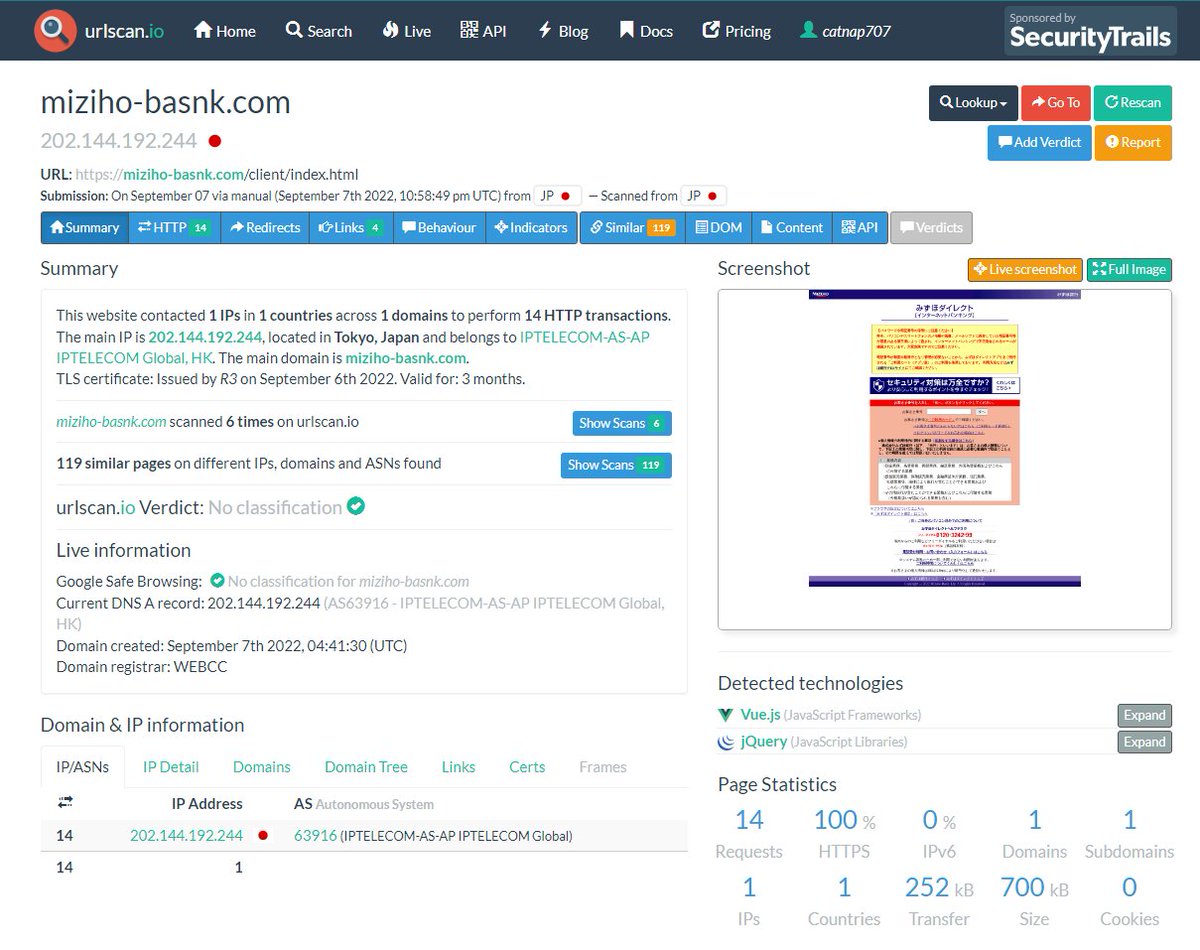This screenshot has width=1200, height=950.
Task: Show the 6 scans of this domain
Action: point(621,423)
